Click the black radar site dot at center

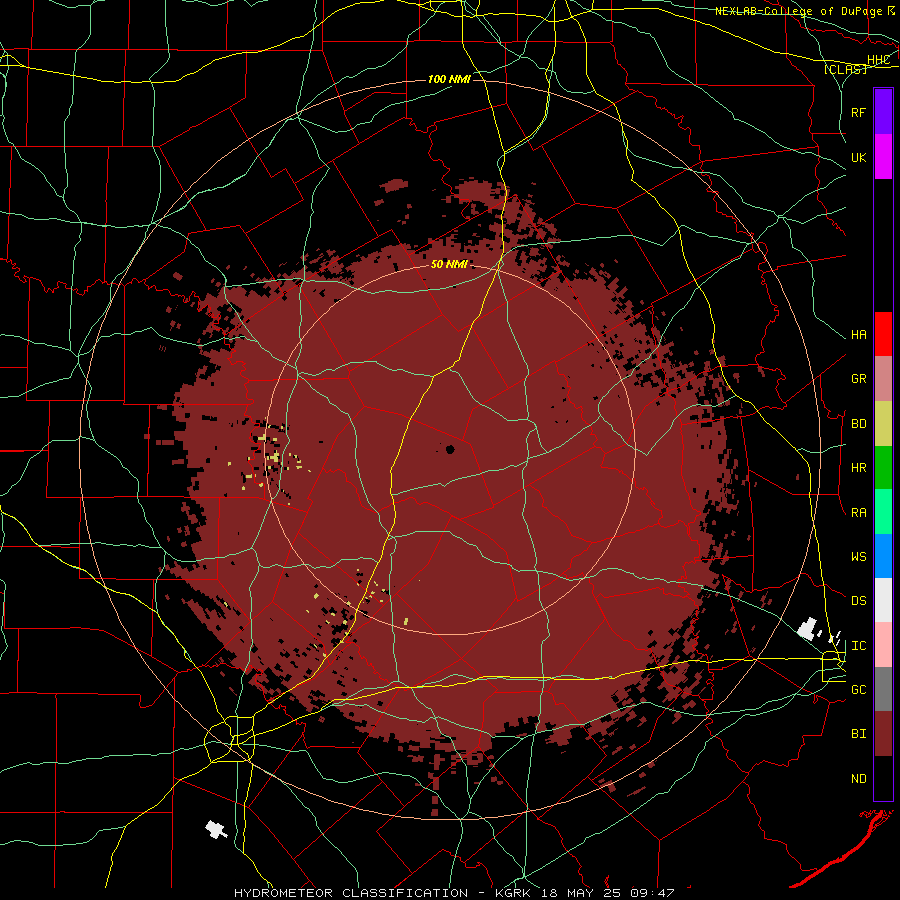tap(450, 449)
